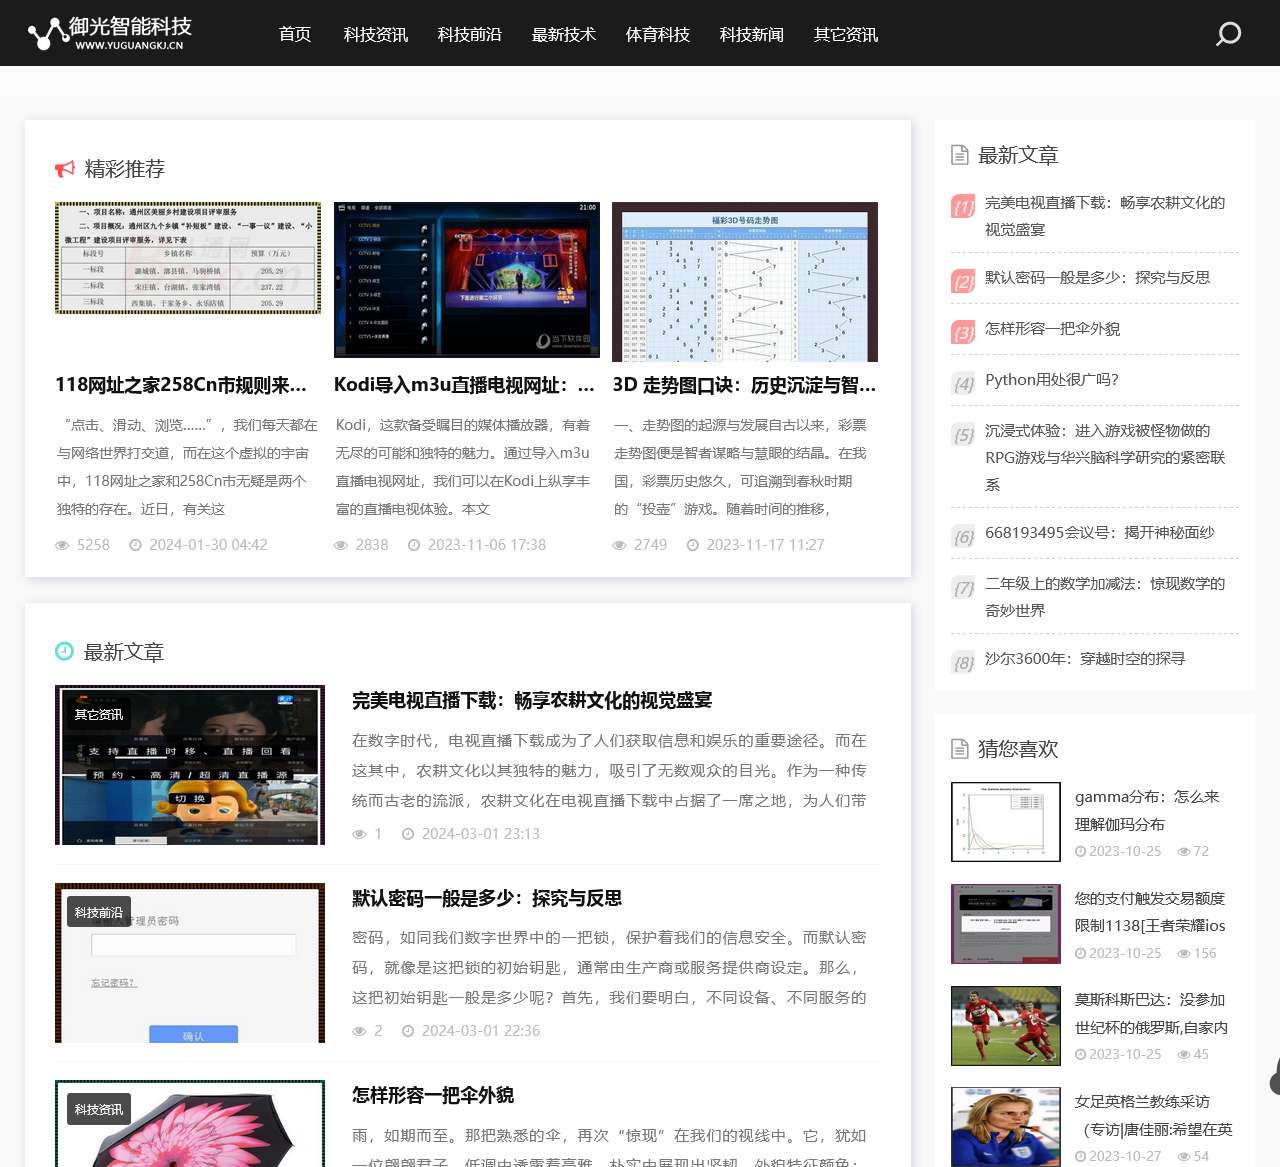Click the gamma distribution chart thumbnail
Screen dimensions: 1280x1167
[x=1006, y=822]
